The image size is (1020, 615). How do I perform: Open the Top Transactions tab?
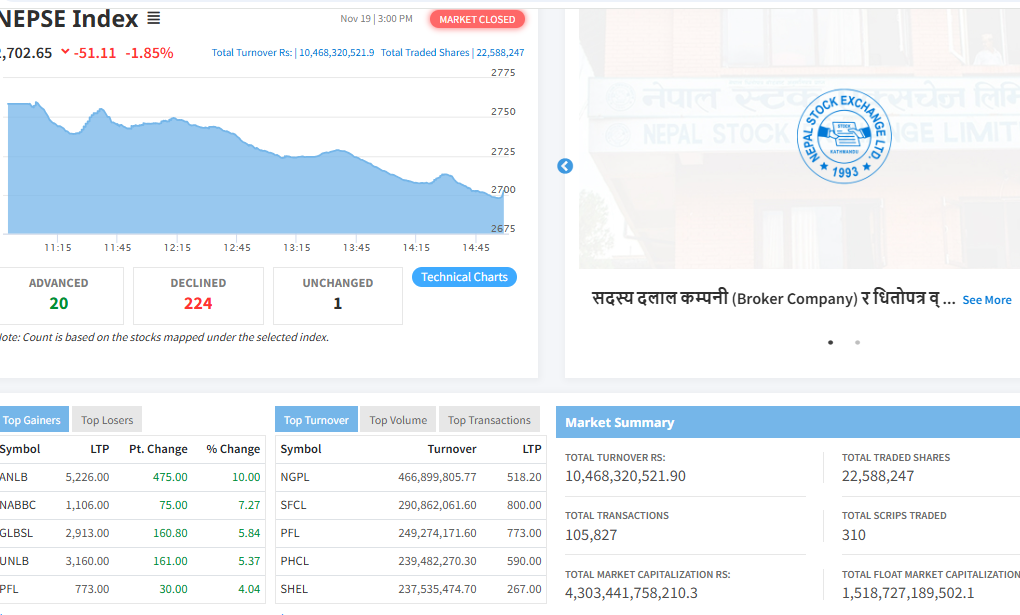489,420
